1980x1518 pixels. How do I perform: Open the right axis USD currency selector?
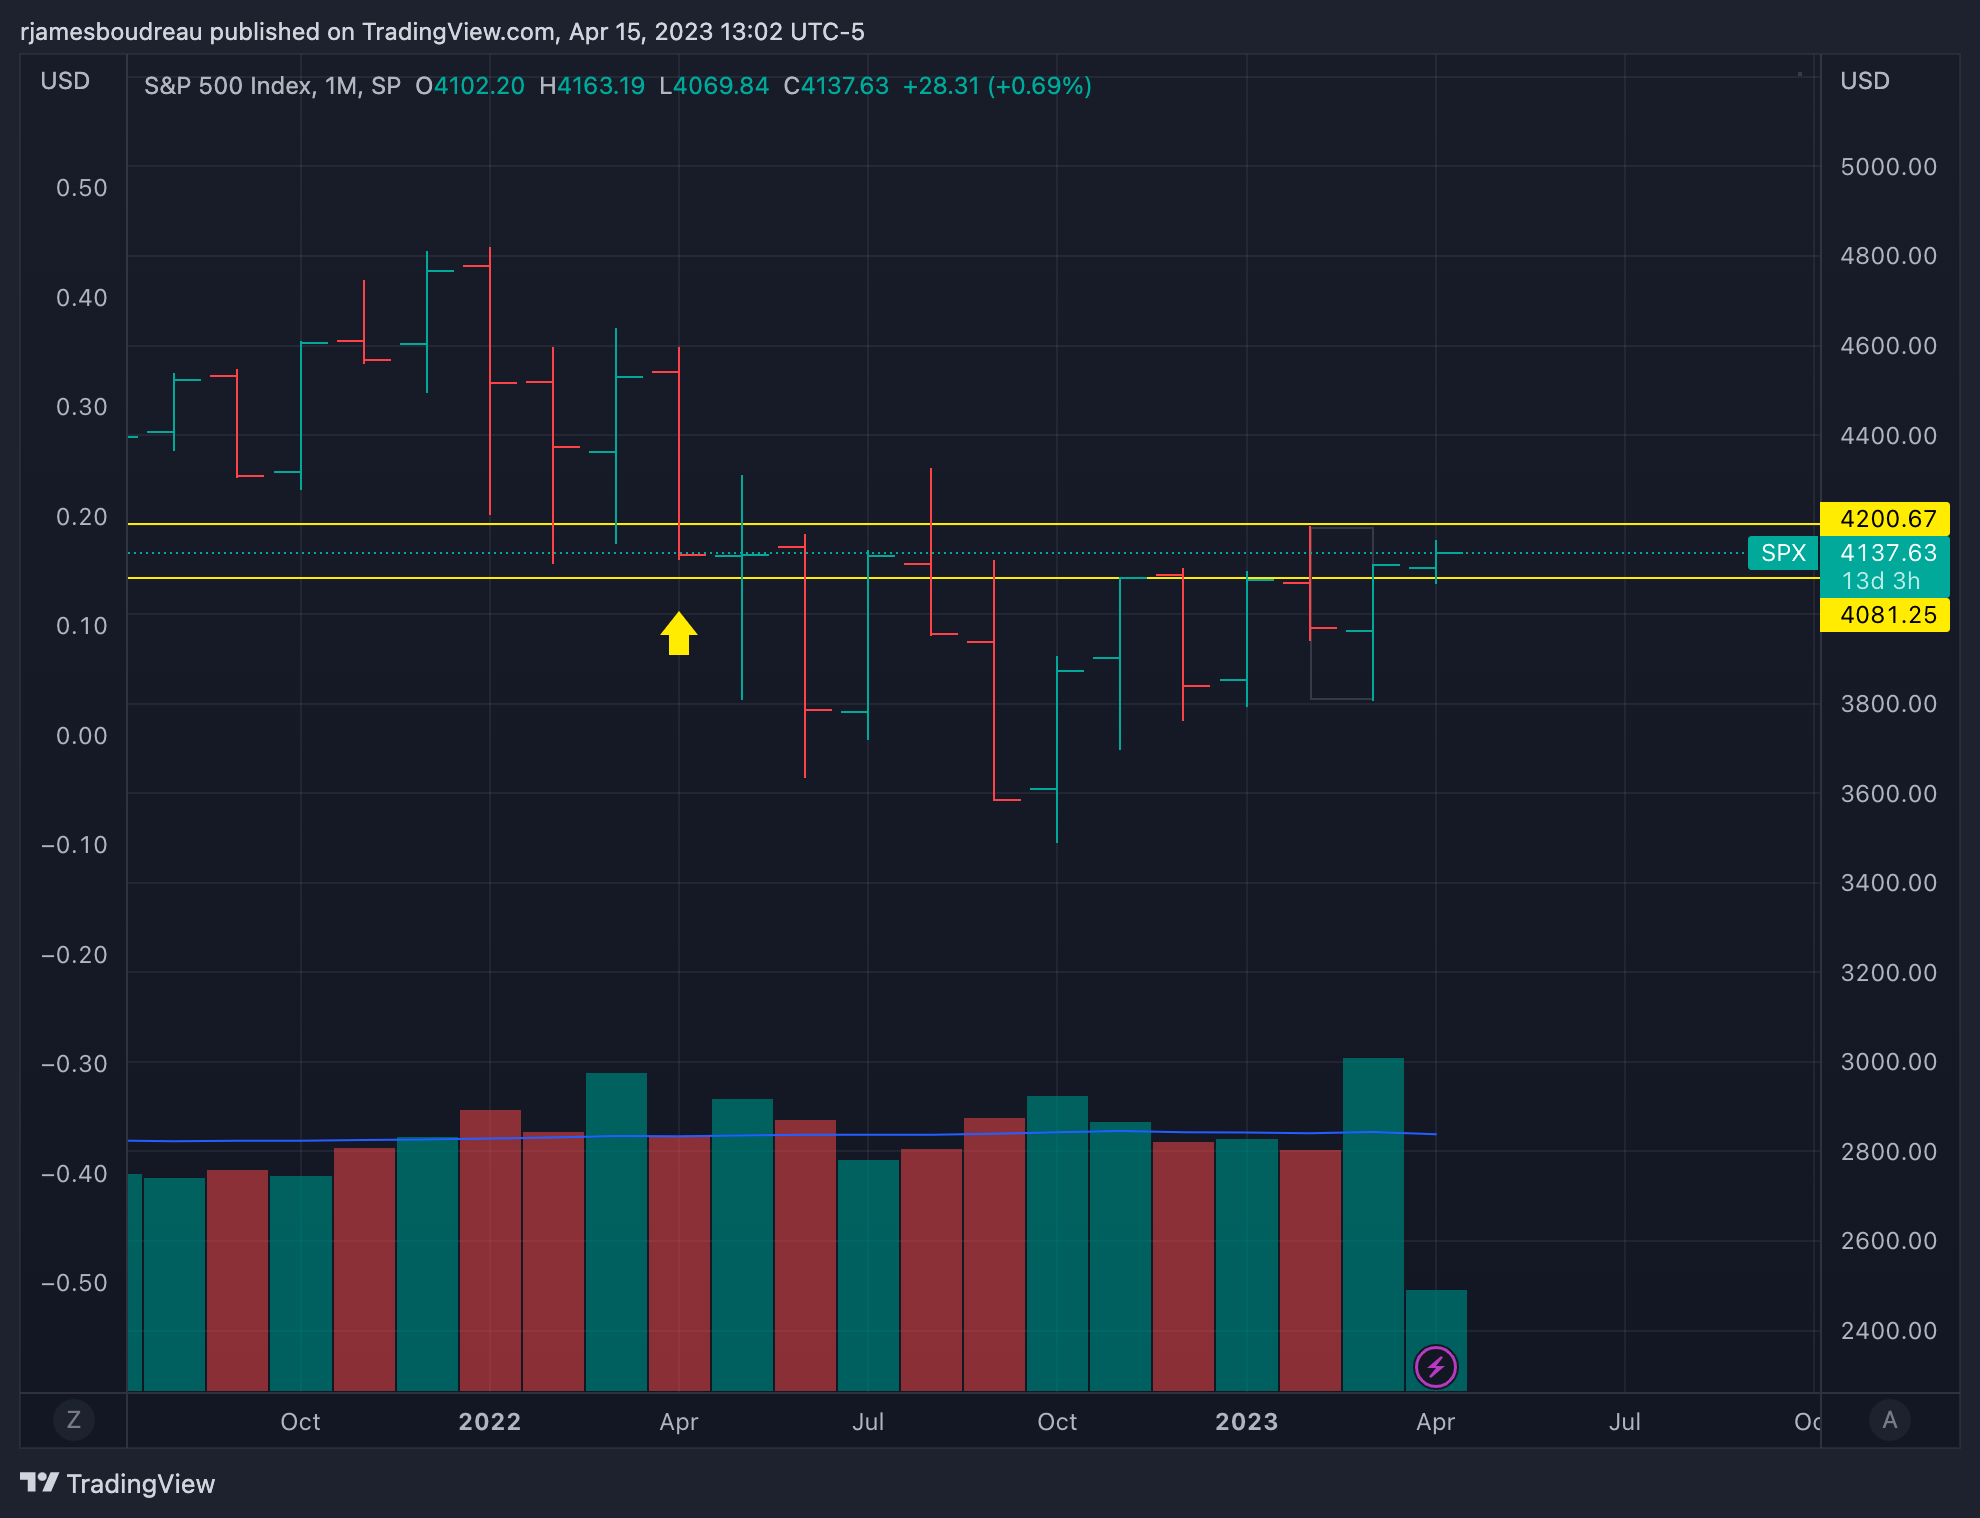coord(1865,81)
